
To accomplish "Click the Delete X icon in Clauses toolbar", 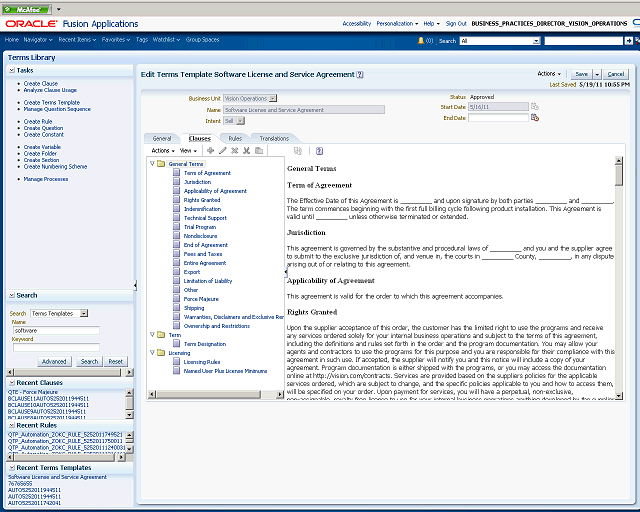I will (235, 151).
